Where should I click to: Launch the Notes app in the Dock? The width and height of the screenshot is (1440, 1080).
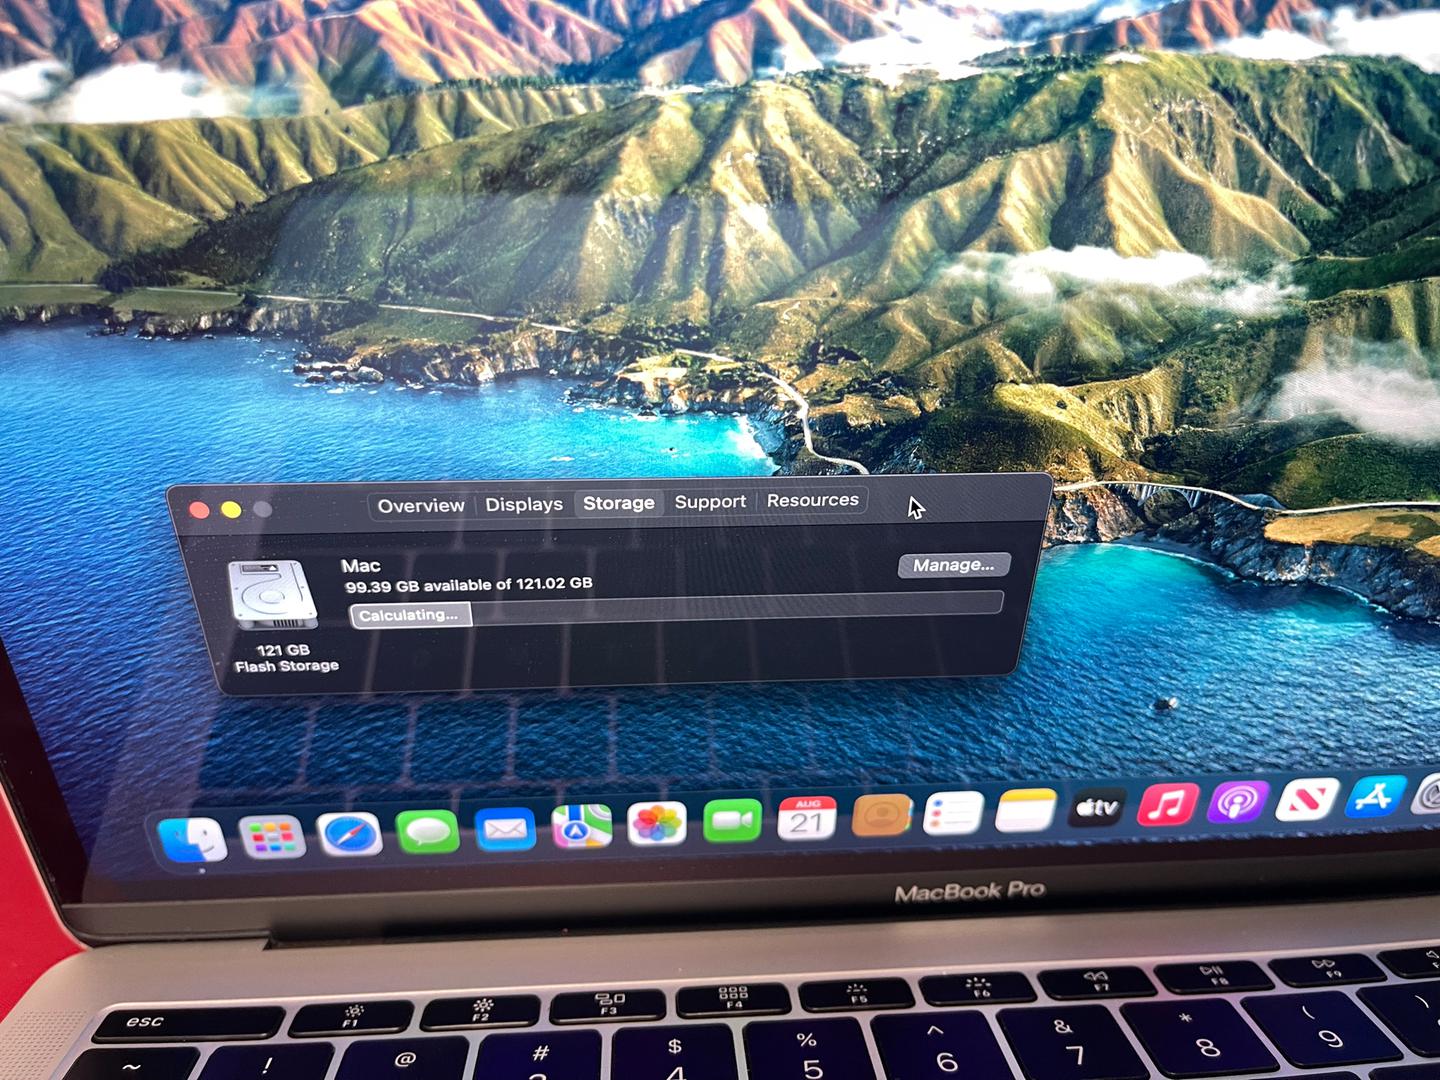click(1025, 809)
